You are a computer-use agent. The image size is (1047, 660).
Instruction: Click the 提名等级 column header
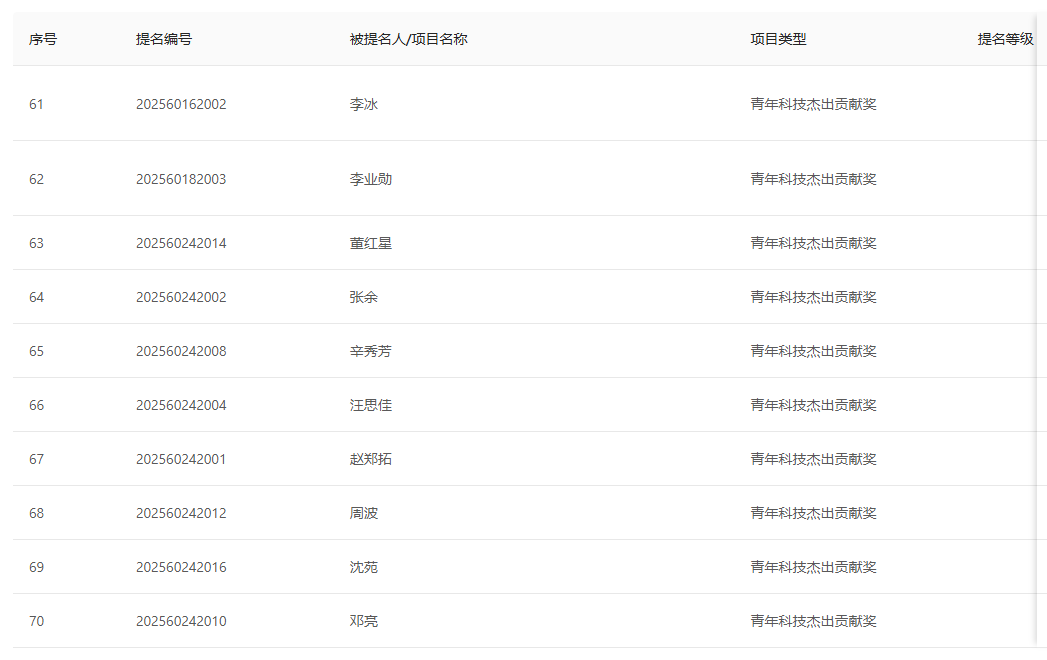click(x=1005, y=39)
